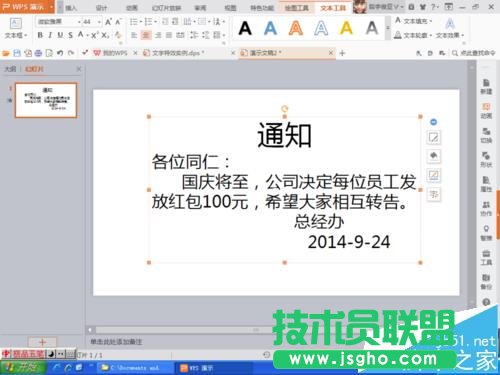The height and width of the screenshot is (375, 500).
Task: Apply the blue WordArt text style
Action: click(270, 28)
